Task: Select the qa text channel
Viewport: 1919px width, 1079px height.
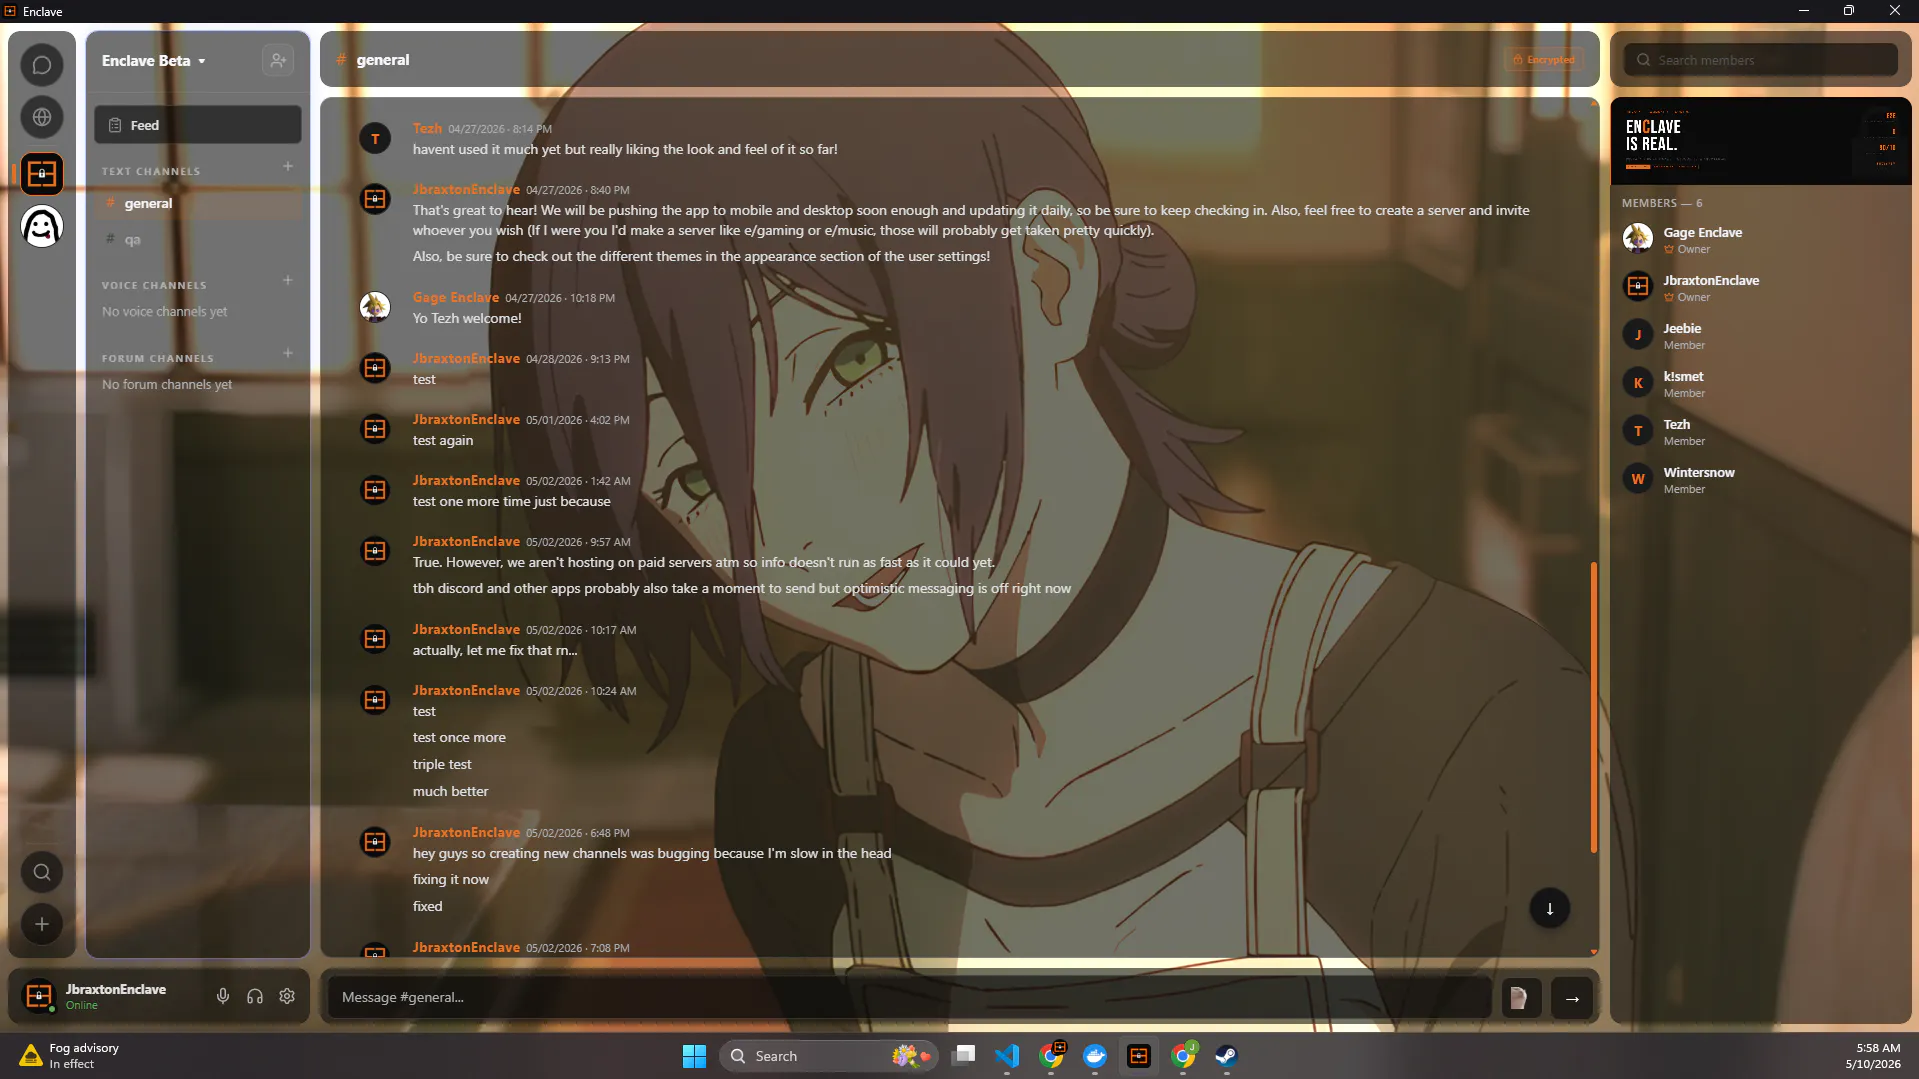Action: pyautogui.click(x=198, y=240)
